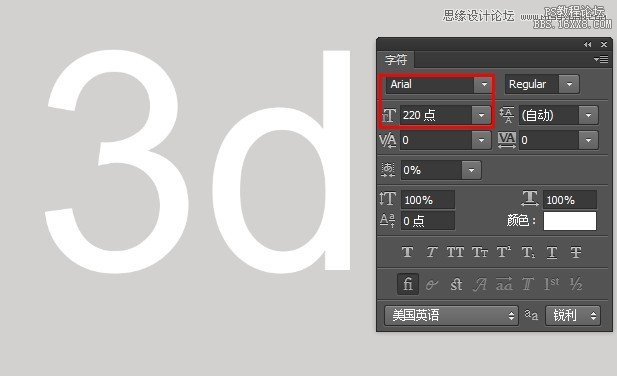Viewport: 617px width, 376px height.
Task: Apply Superscript formatting icon
Action: coord(504,252)
